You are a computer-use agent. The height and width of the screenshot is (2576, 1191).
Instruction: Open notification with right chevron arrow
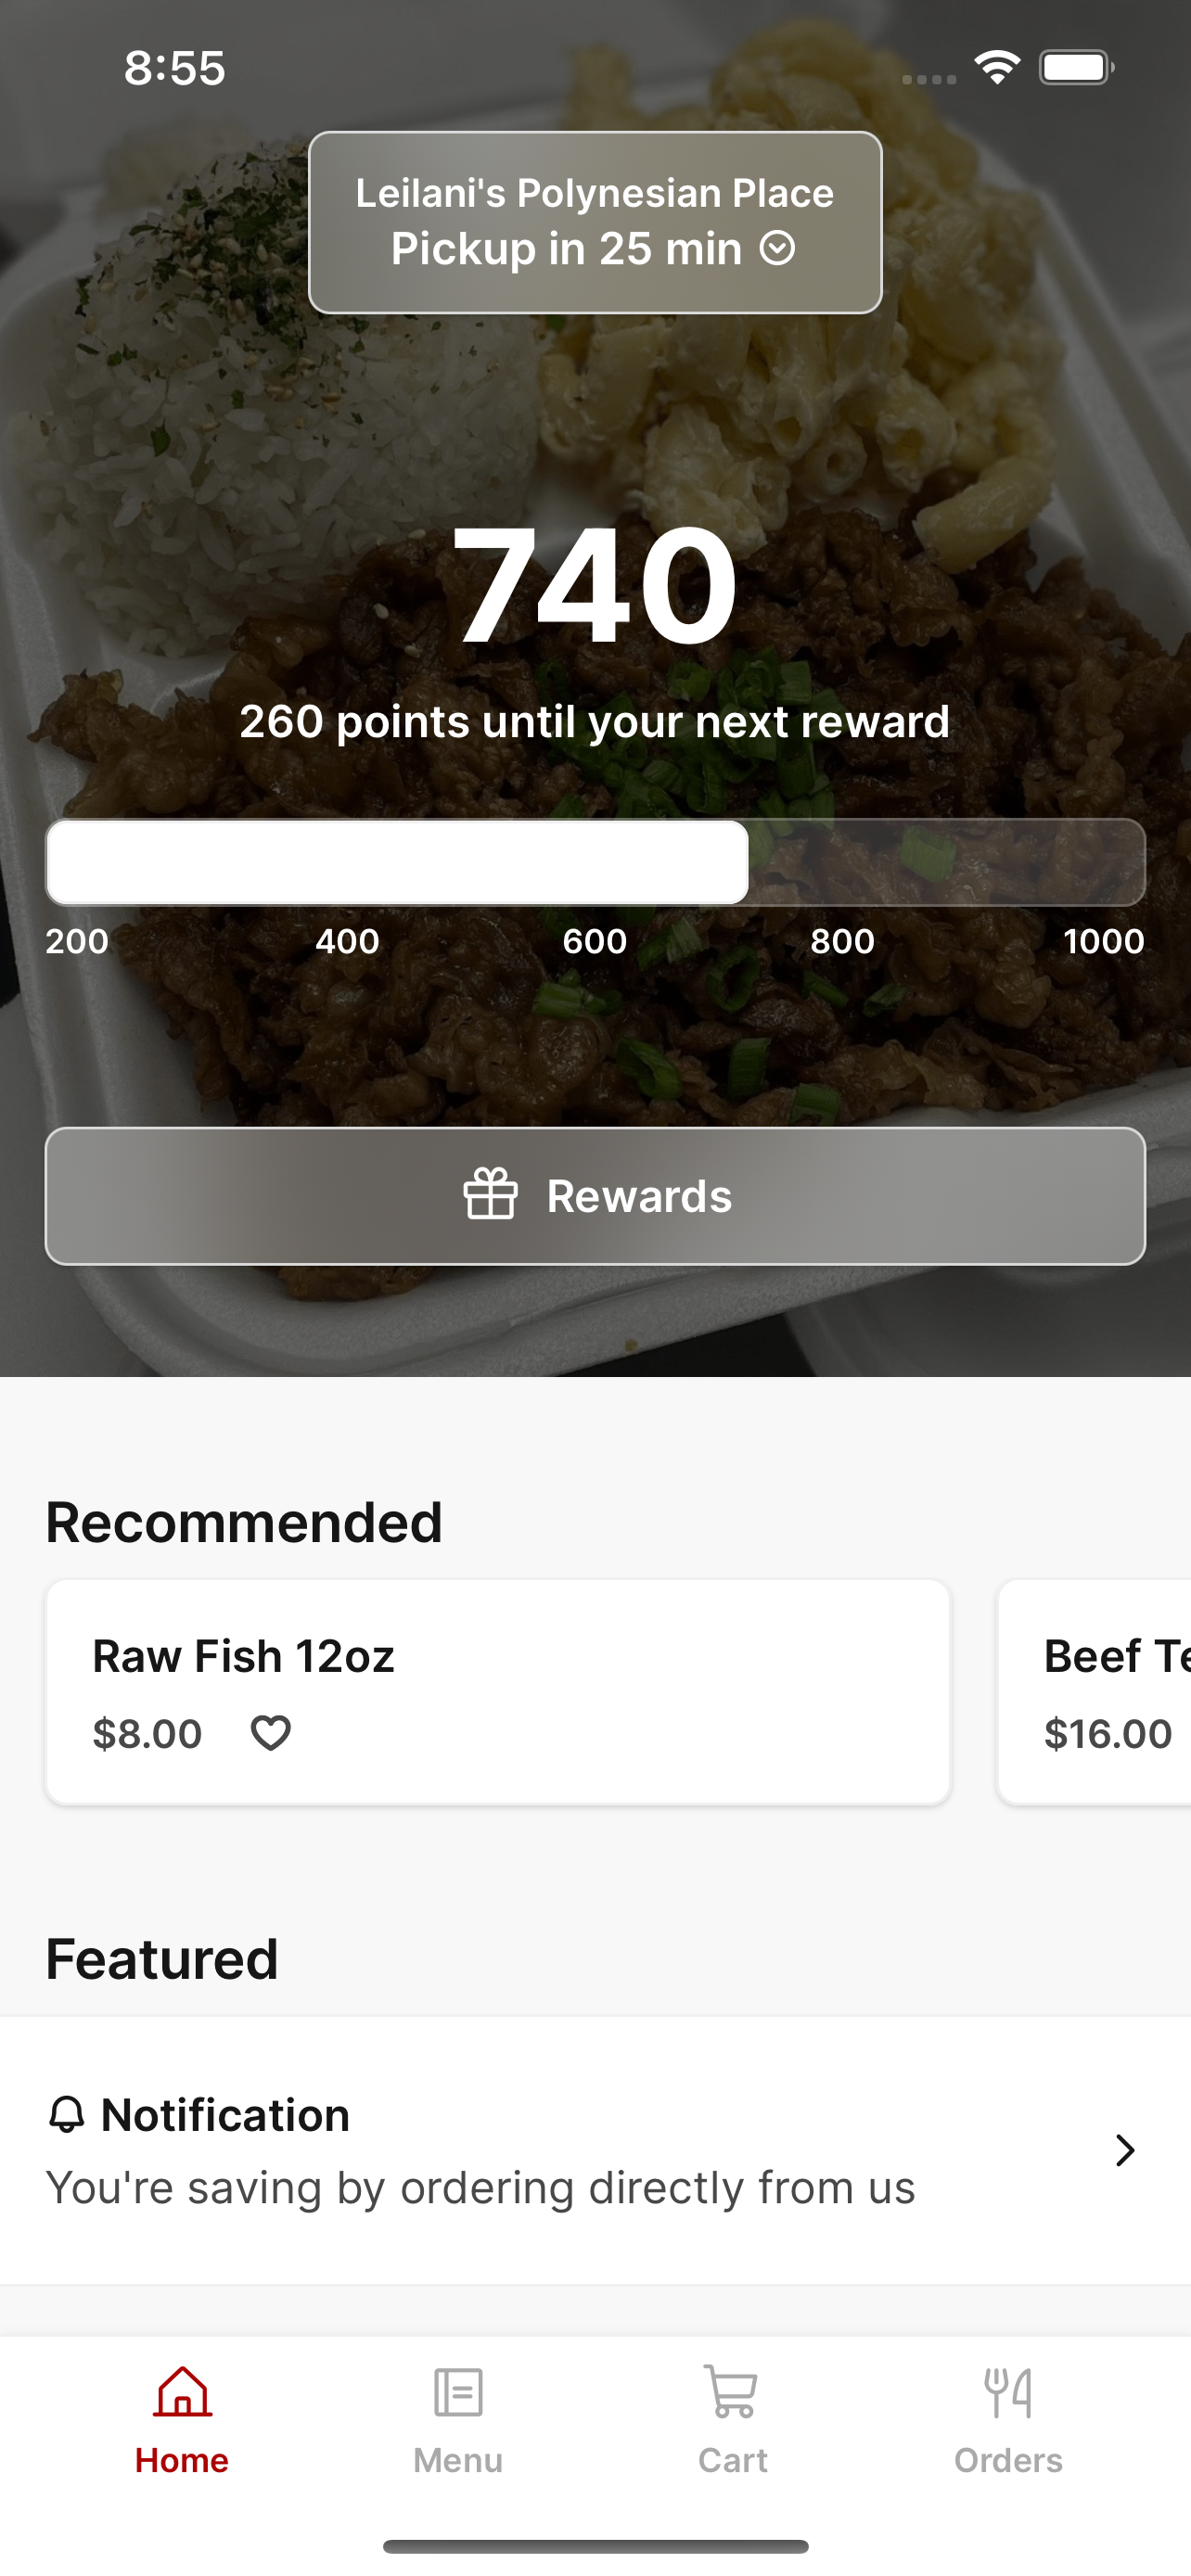click(x=1125, y=2150)
